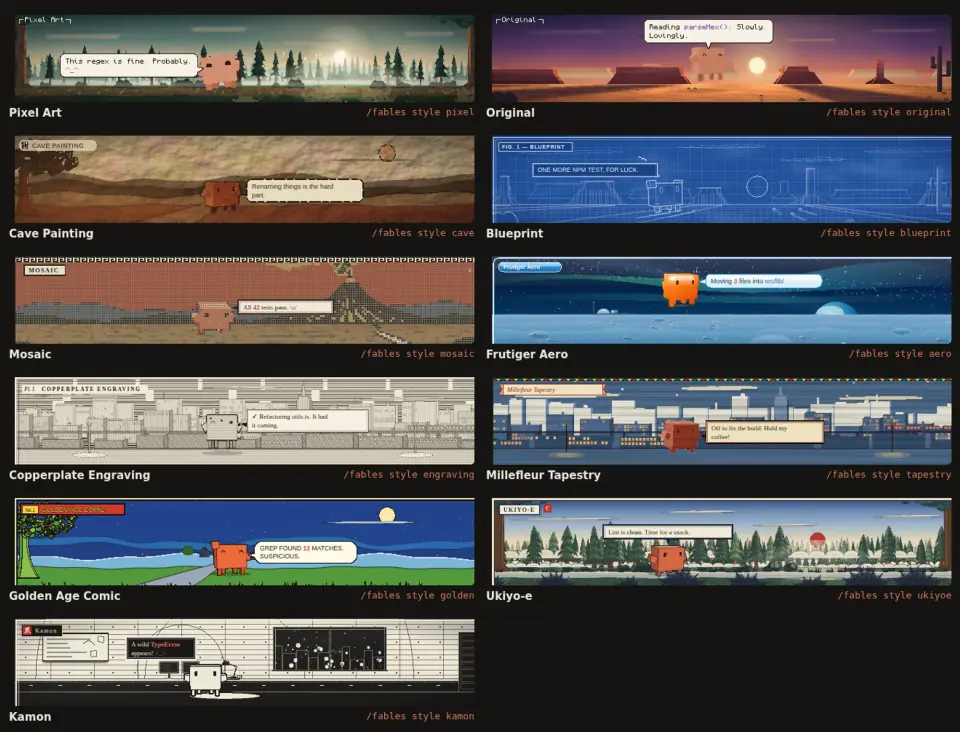Click the 'Pixel Art' title caption
Image resolution: width=960 pixels, height=732 pixels.
(35, 113)
